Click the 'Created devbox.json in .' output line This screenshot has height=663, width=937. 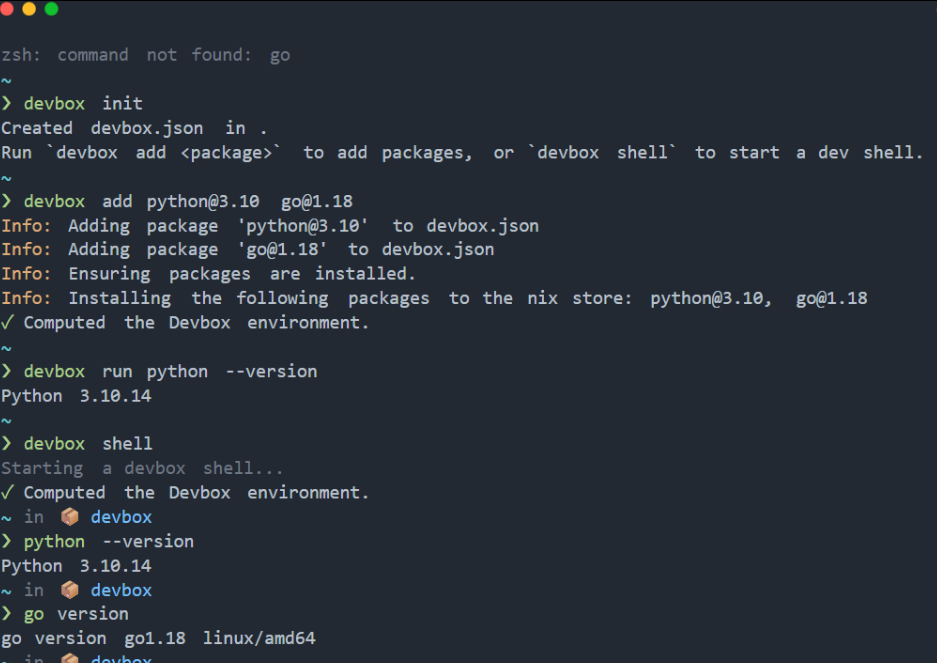pyautogui.click(x=134, y=128)
